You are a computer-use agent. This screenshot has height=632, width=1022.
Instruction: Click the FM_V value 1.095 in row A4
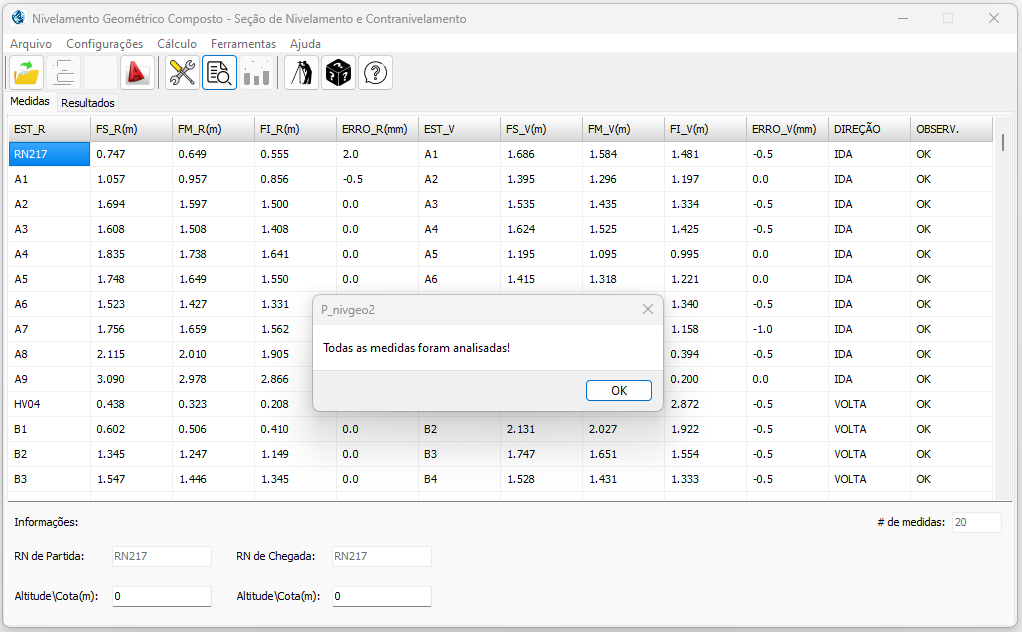coord(623,254)
